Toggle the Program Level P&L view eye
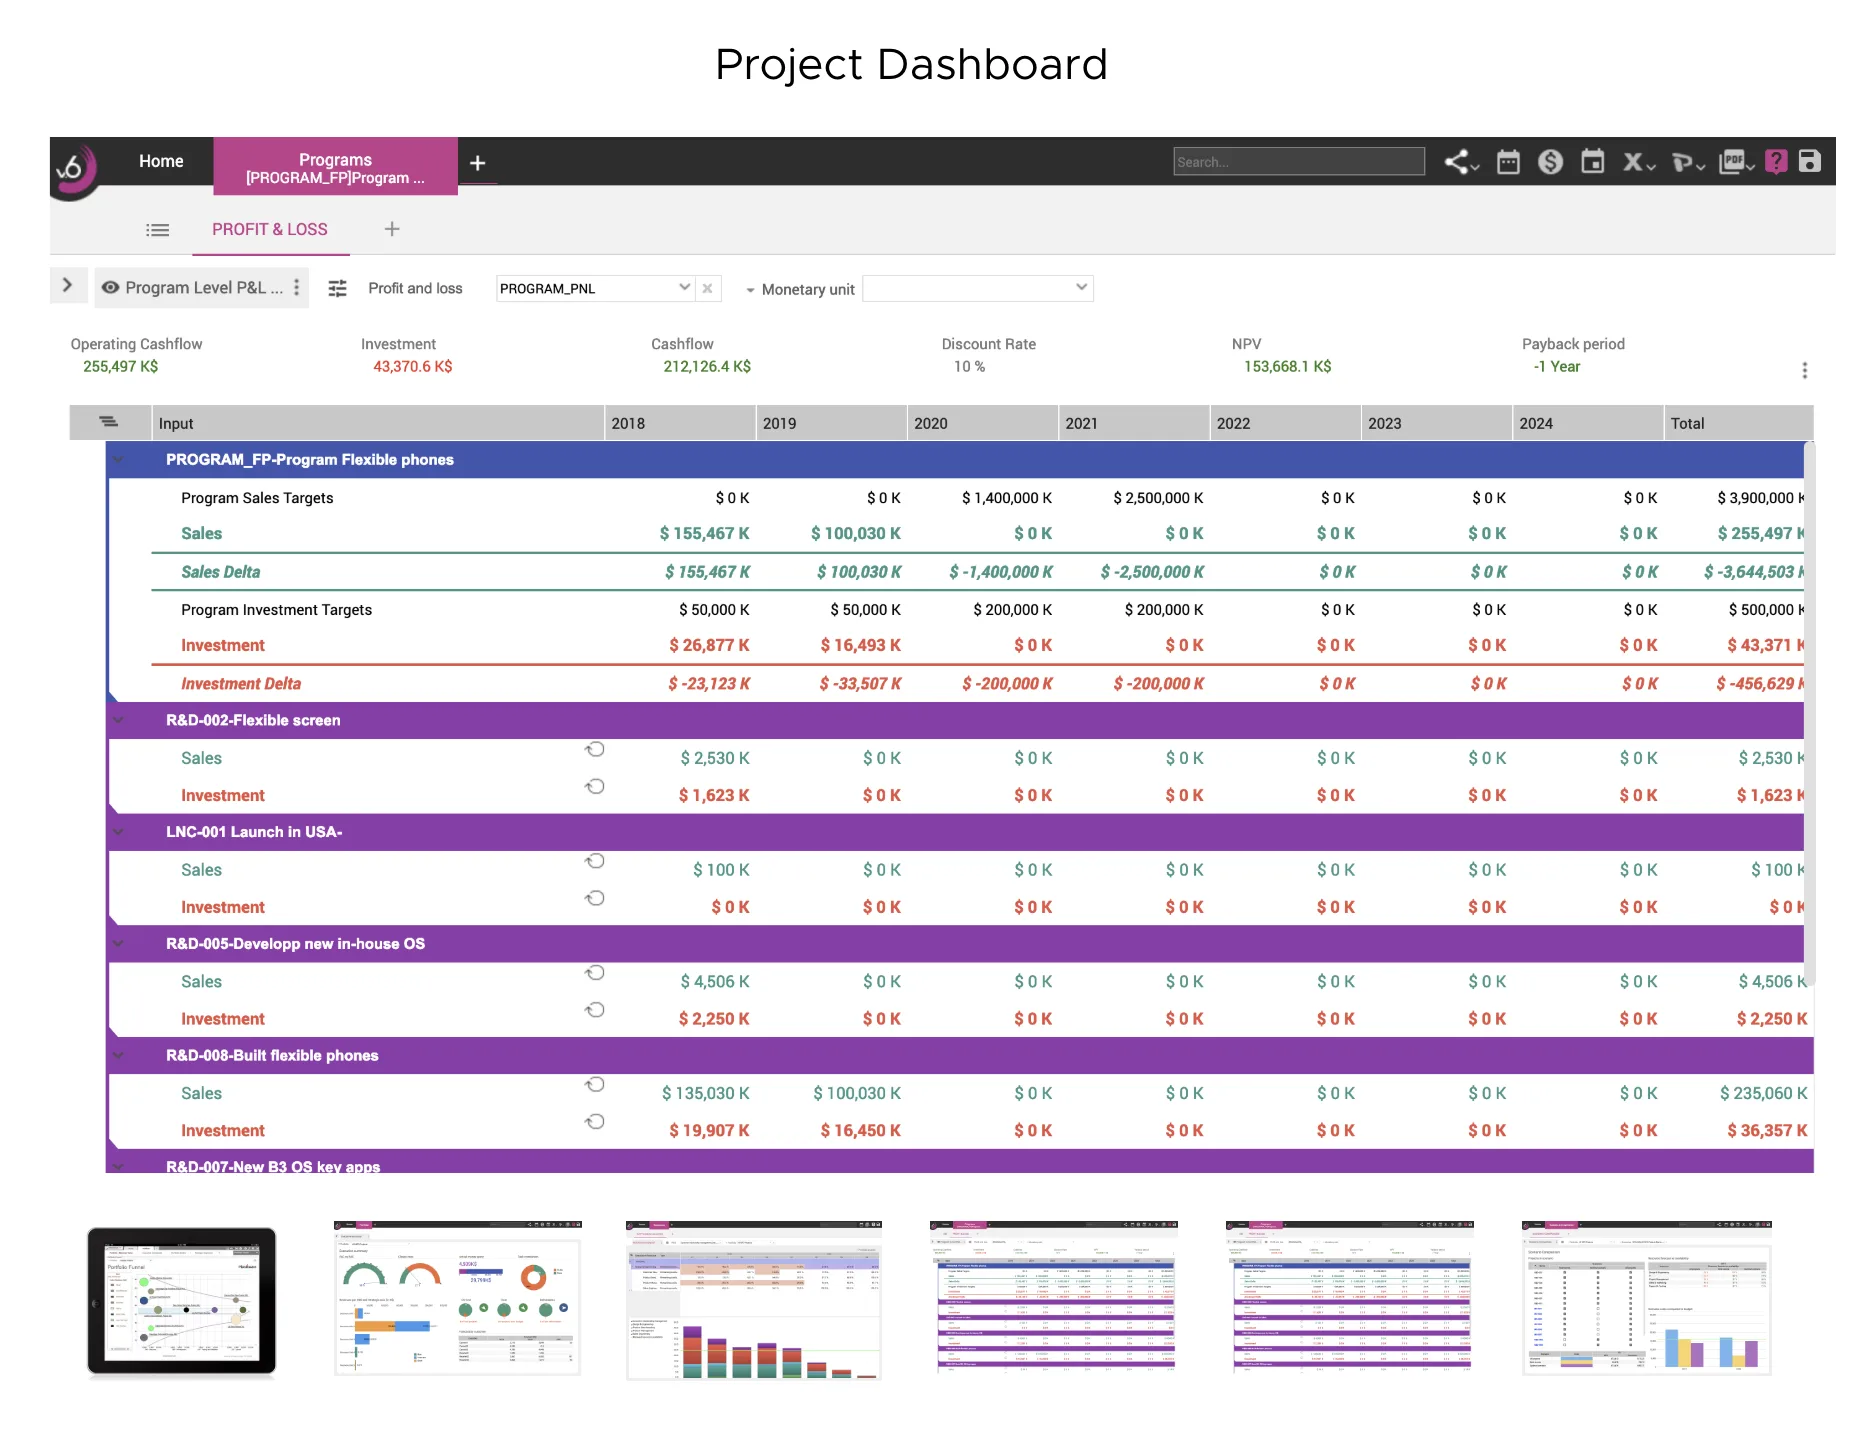1874x1434 pixels. 111,287
